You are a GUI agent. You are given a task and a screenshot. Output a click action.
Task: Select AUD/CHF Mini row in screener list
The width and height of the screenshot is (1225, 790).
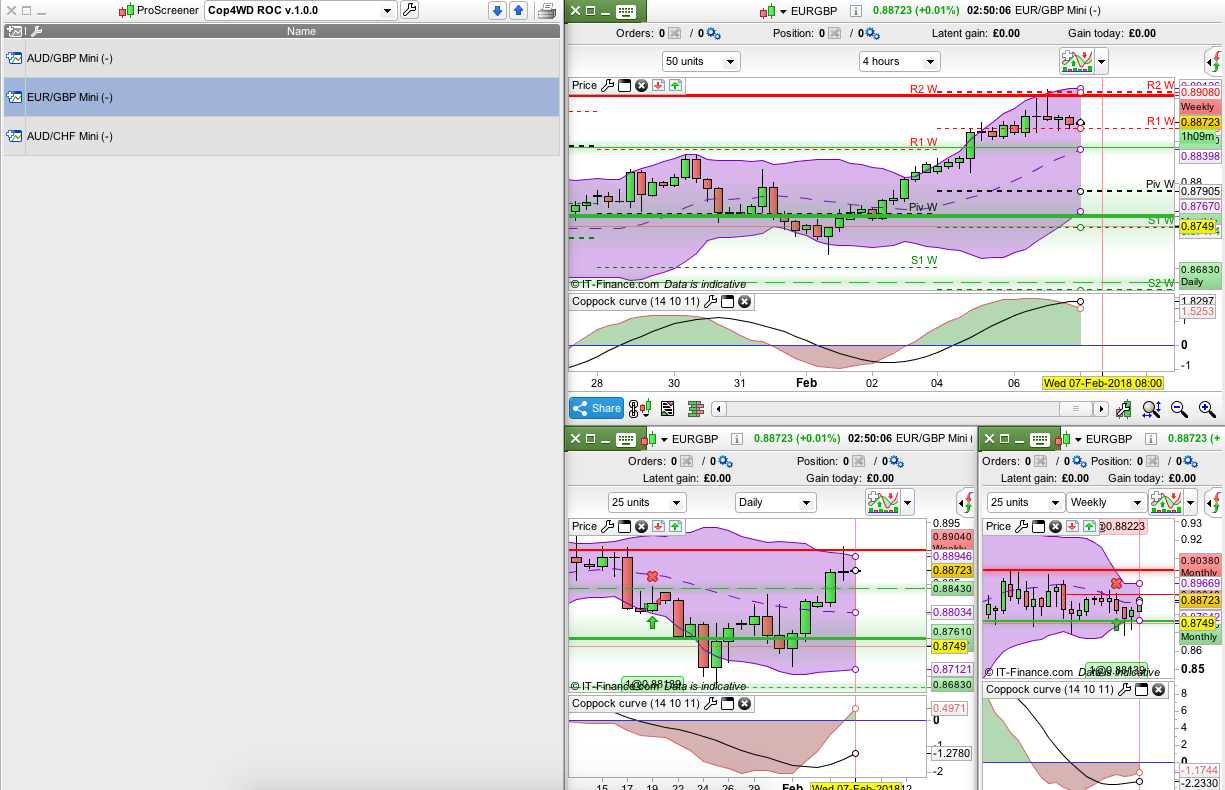[281, 136]
